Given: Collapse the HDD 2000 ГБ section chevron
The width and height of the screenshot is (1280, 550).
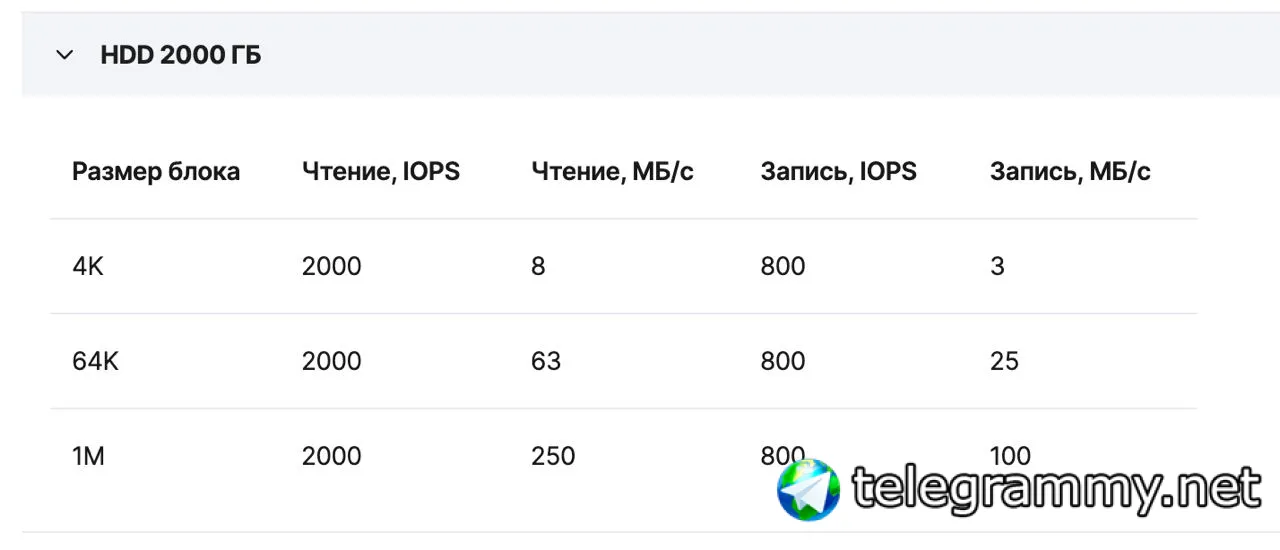Looking at the screenshot, I should point(65,56).
